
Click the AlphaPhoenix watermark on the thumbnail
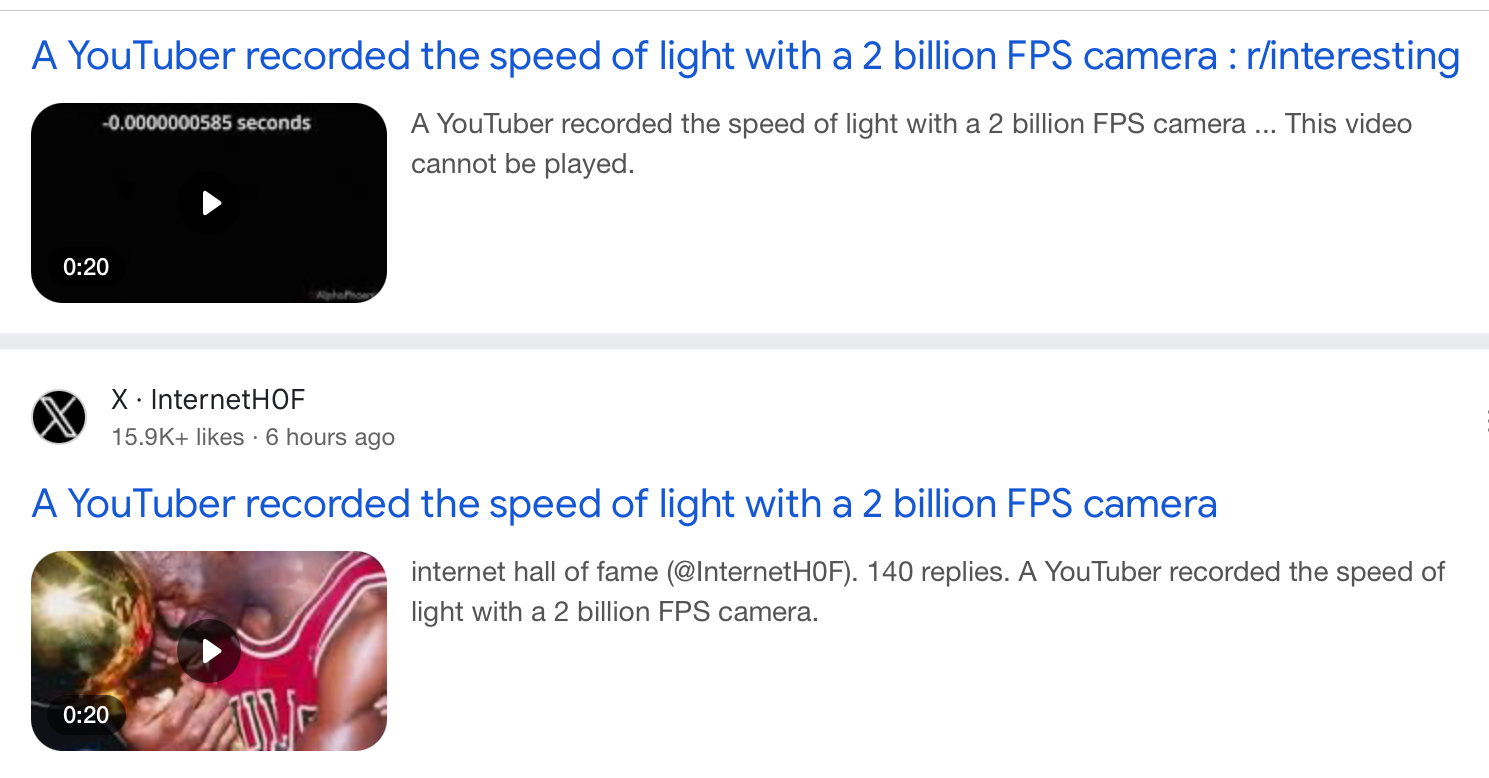[x=343, y=295]
